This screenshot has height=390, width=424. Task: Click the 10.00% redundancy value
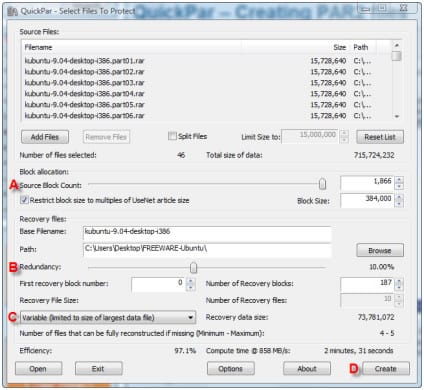coord(381,267)
